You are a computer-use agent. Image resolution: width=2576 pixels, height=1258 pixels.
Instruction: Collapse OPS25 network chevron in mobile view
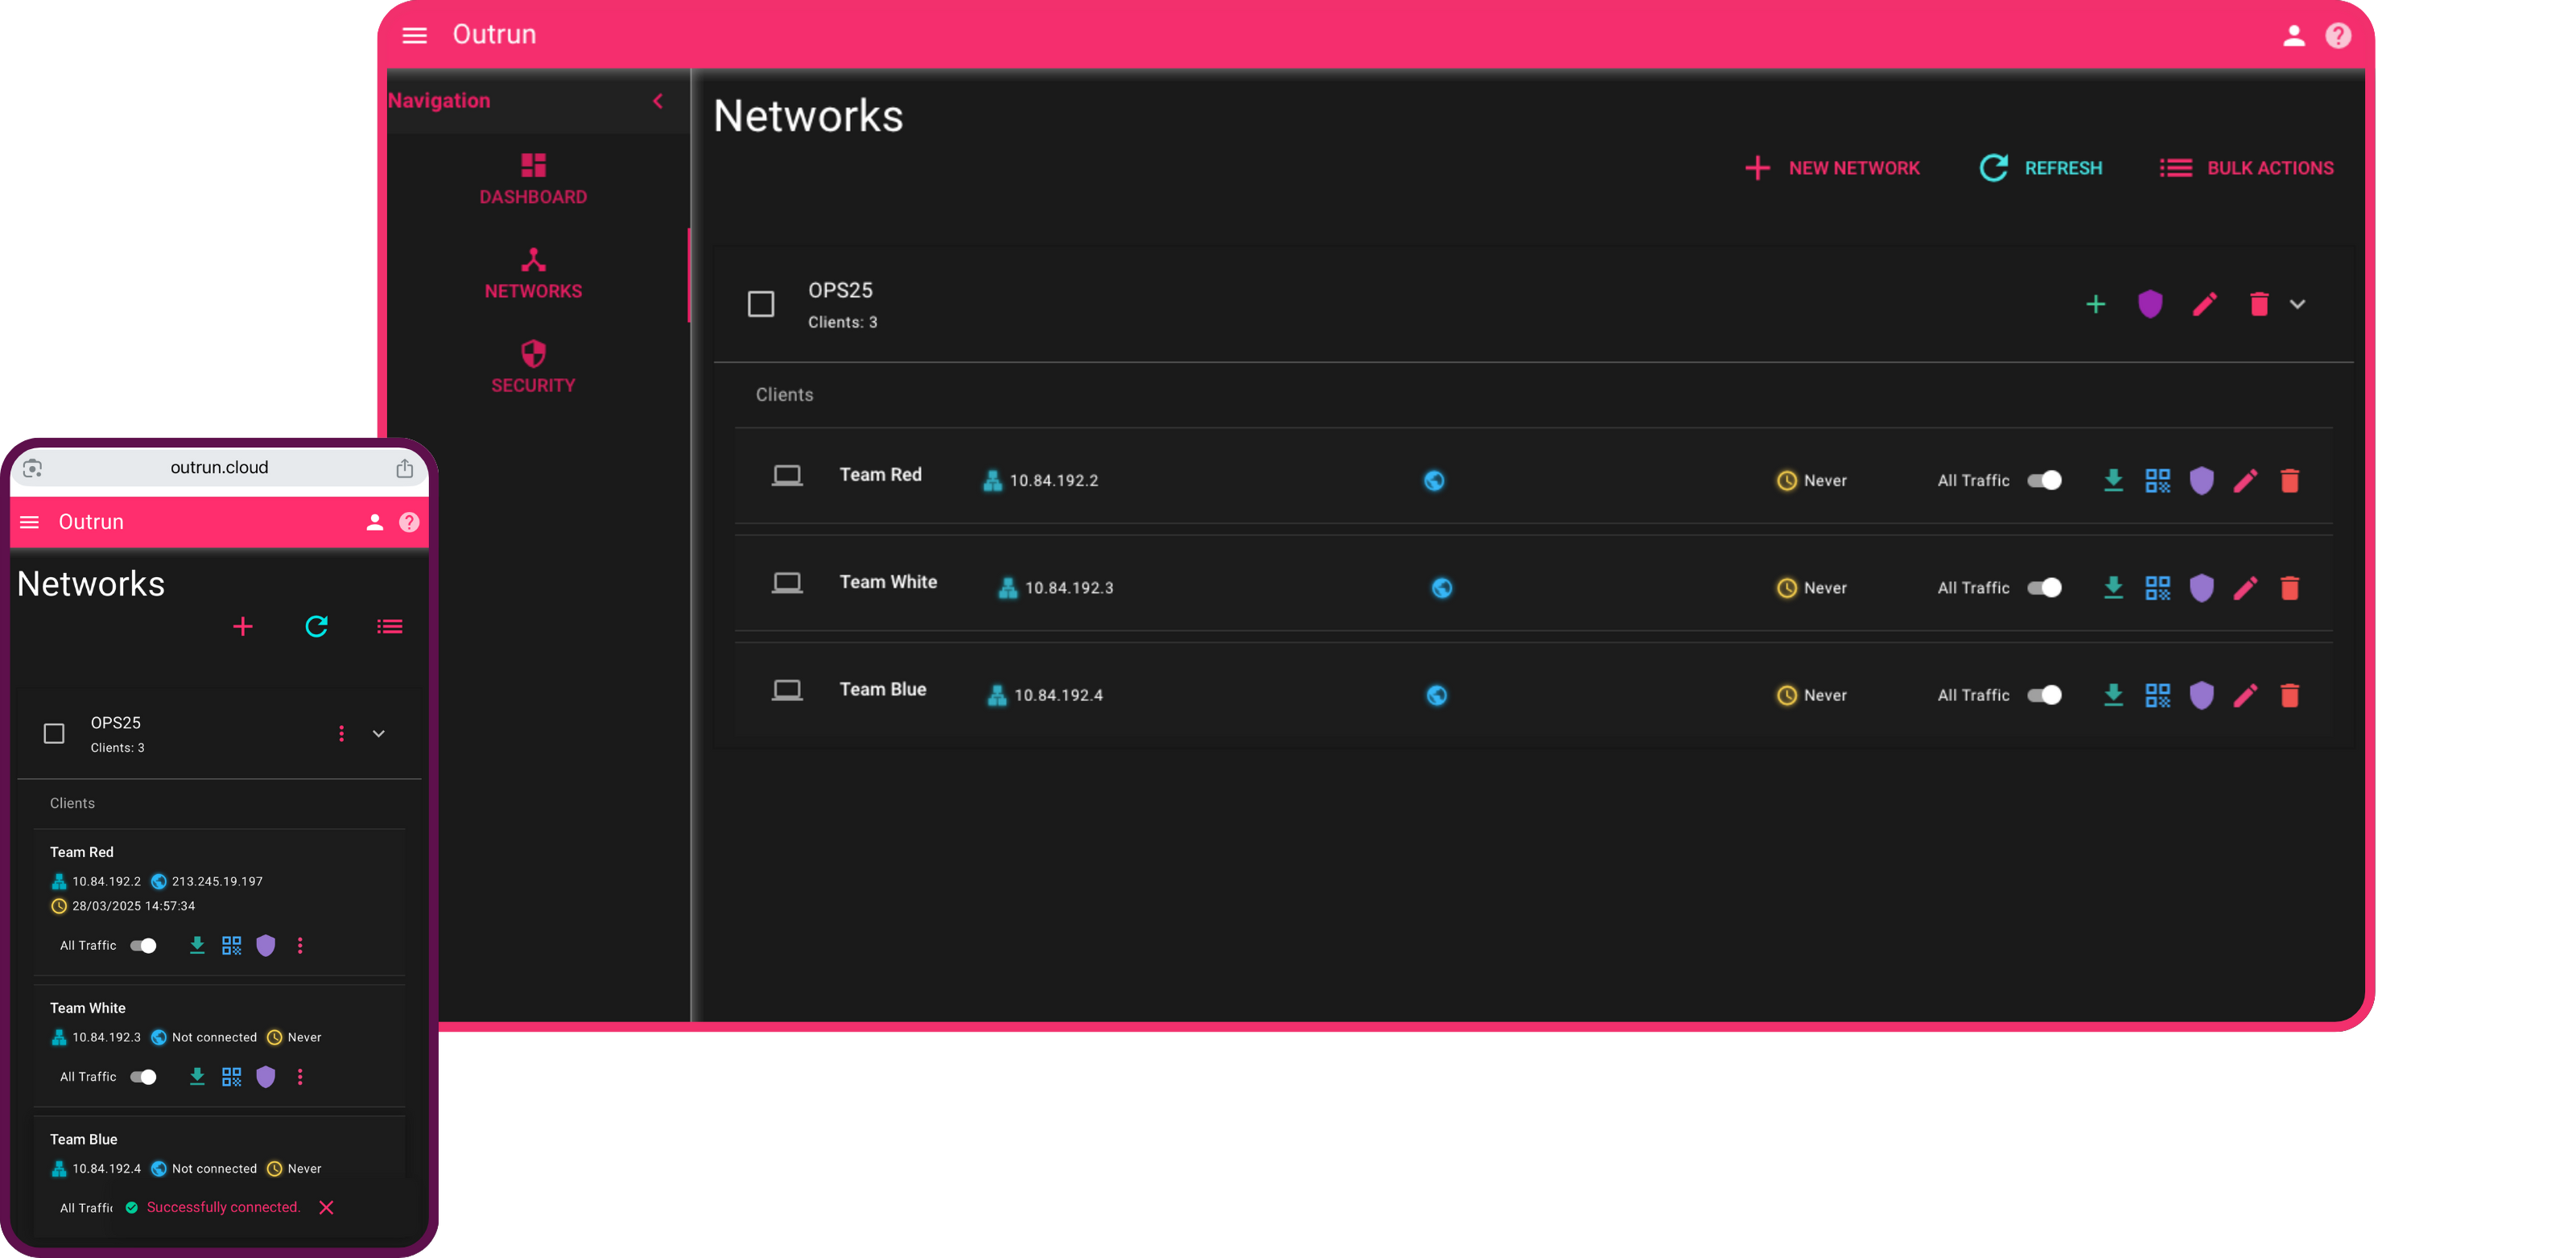(378, 733)
